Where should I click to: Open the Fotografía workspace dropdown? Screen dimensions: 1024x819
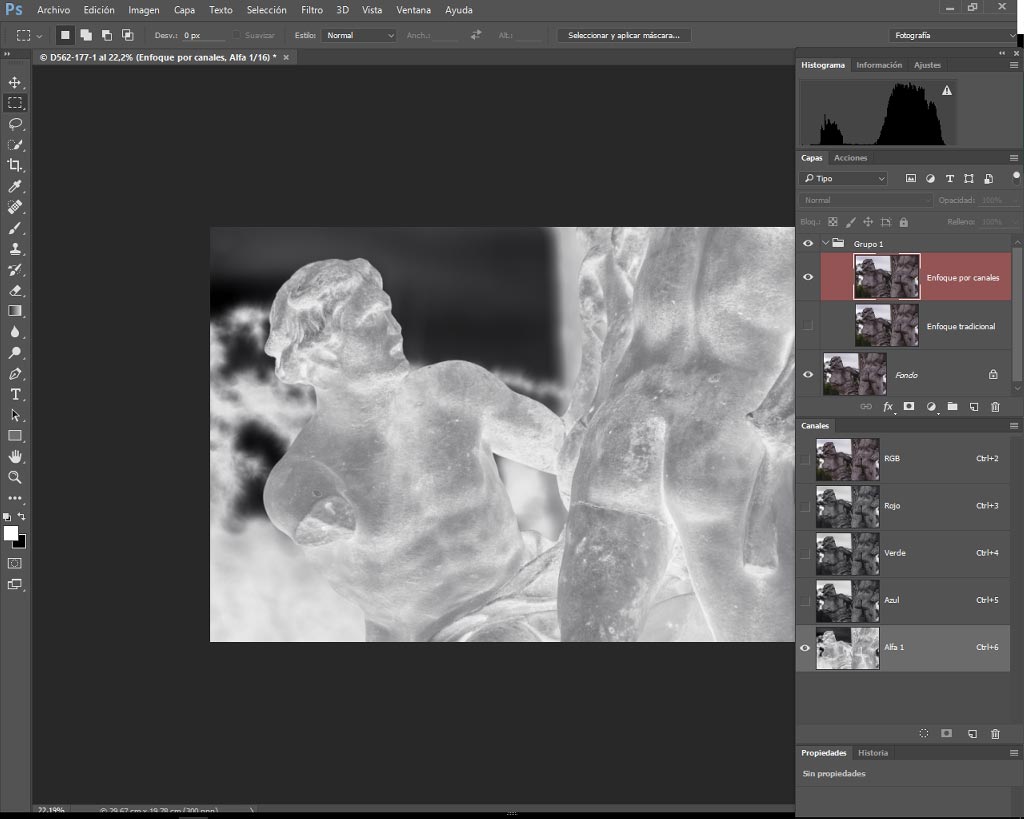pyautogui.click(x=953, y=35)
